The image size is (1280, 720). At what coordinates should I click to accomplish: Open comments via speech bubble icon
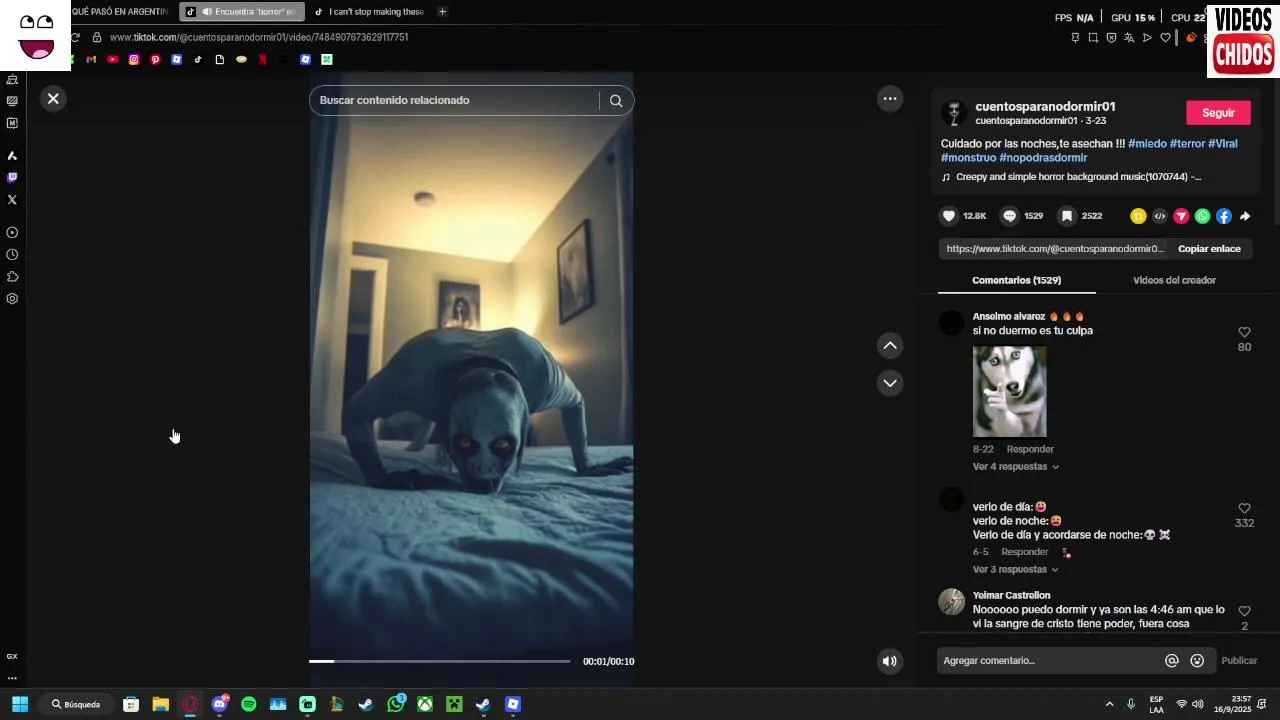pos(1010,216)
